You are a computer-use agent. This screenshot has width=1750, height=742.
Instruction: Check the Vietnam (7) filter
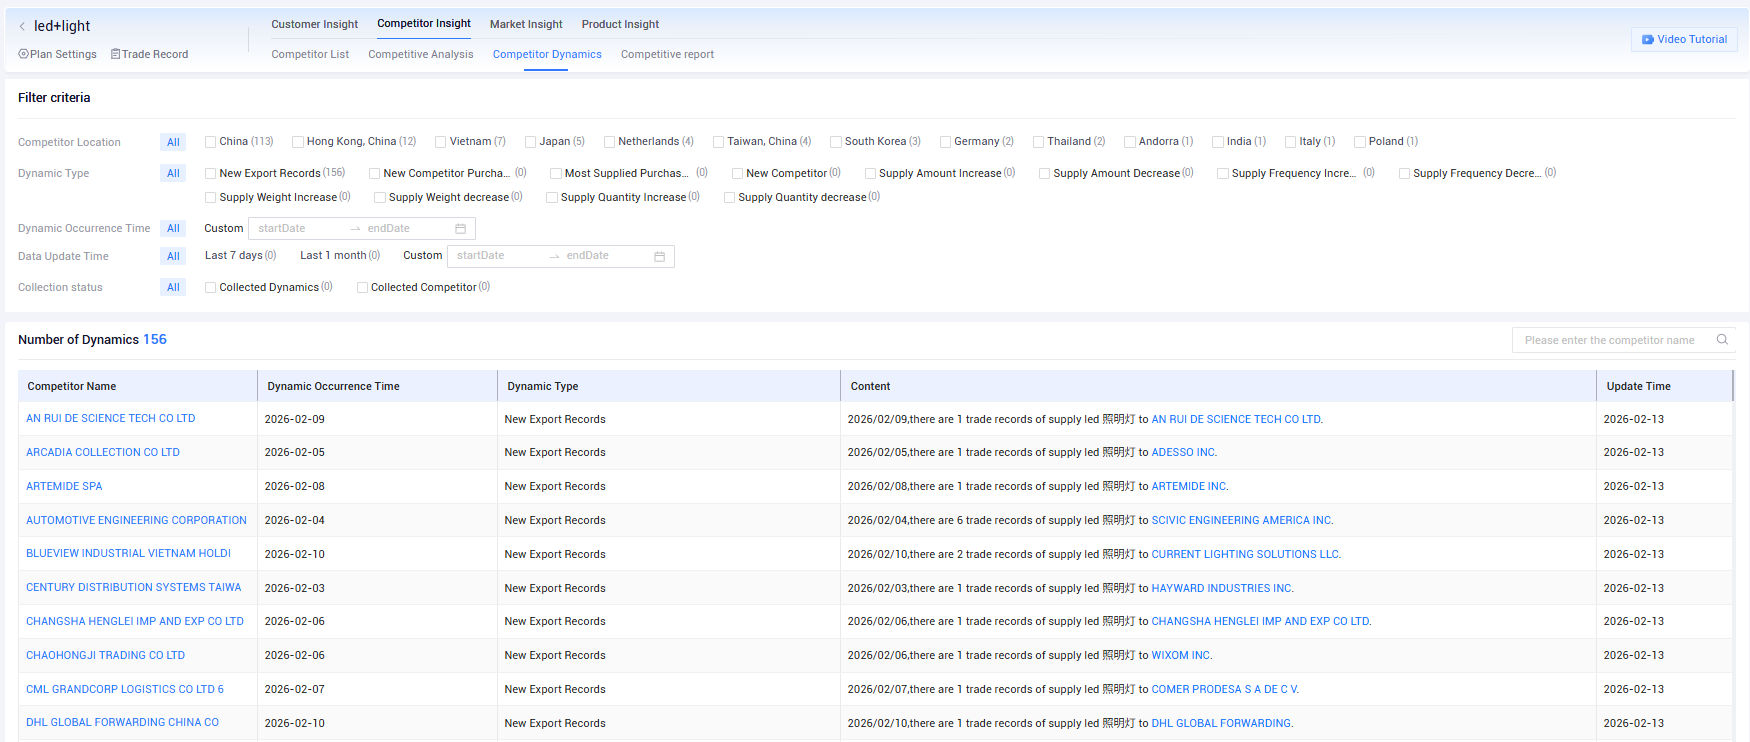pyautogui.click(x=441, y=142)
